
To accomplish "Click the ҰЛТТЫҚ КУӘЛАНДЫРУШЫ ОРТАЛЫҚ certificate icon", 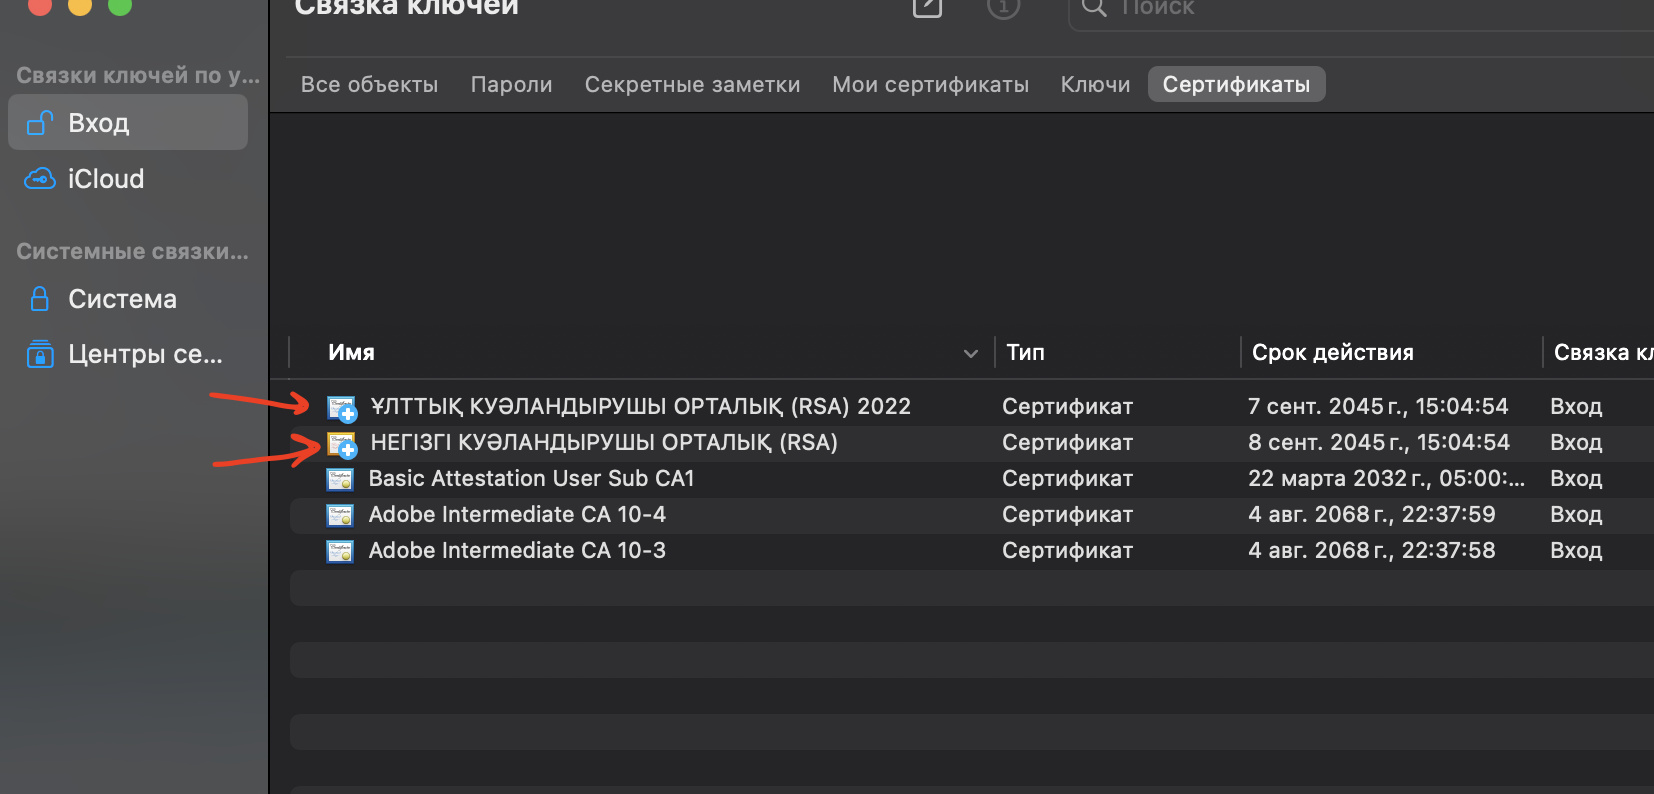I will (341, 407).
